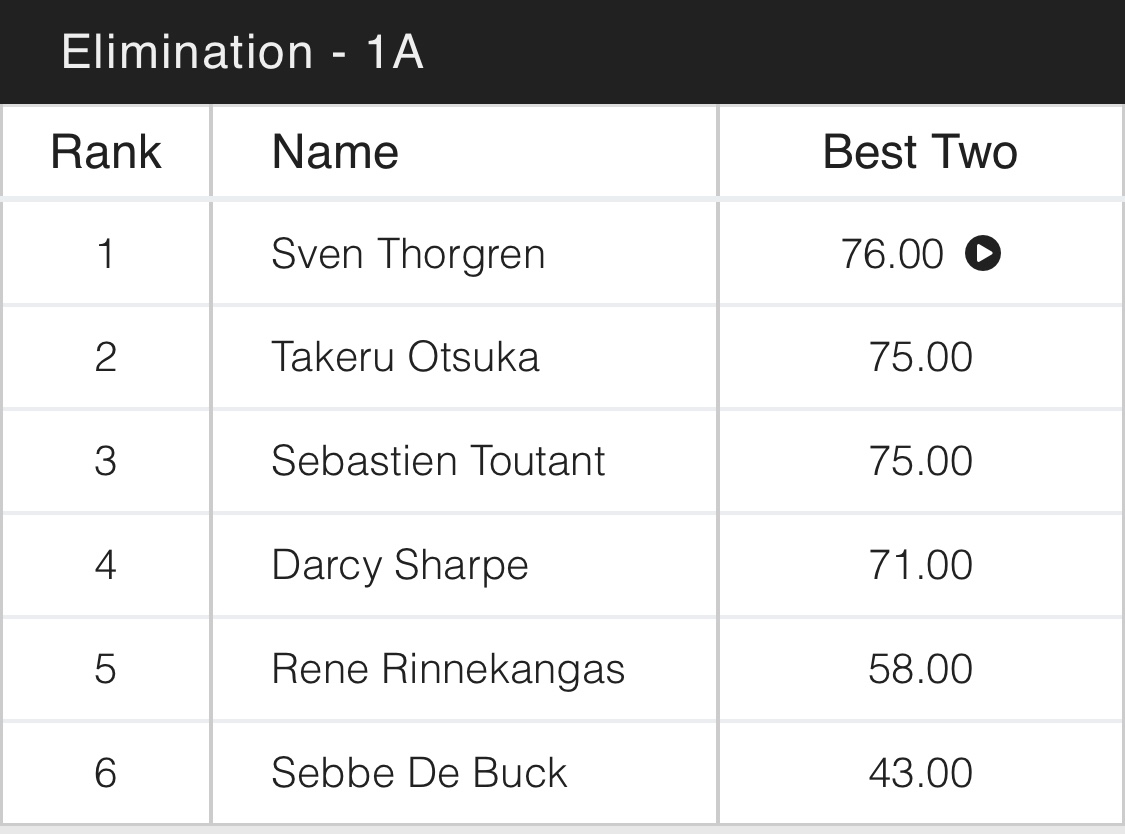The height and width of the screenshot is (834, 1125).
Task: Play Sven Thorgren's run video icon
Action: click(x=983, y=254)
